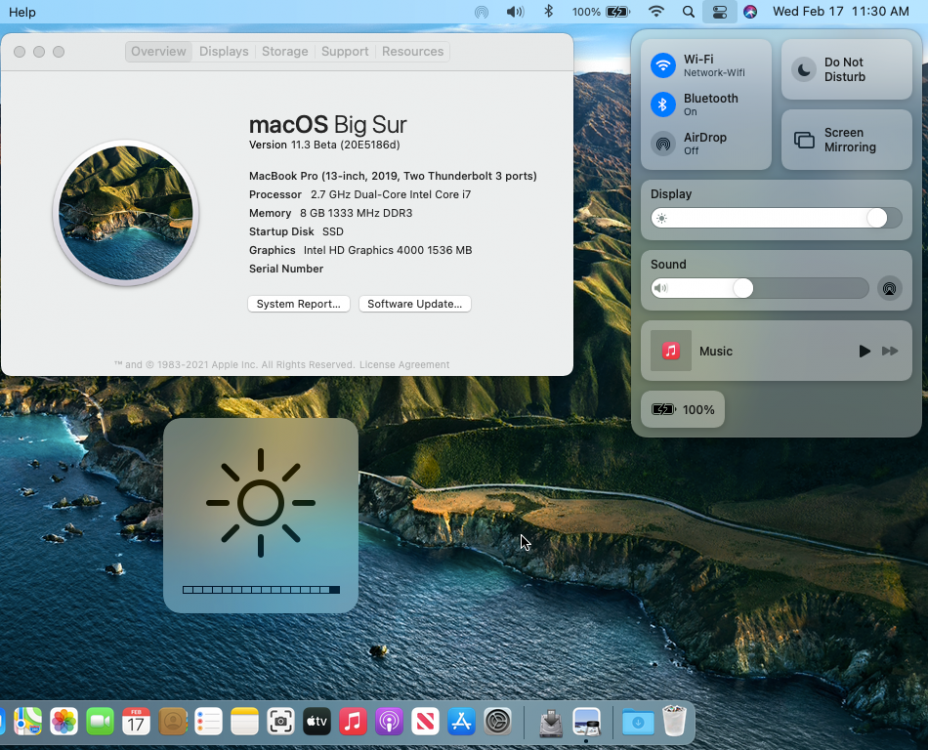Viewport: 928px width, 750px height.
Task: Open Maps from the Dock
Action: (28, 722)
